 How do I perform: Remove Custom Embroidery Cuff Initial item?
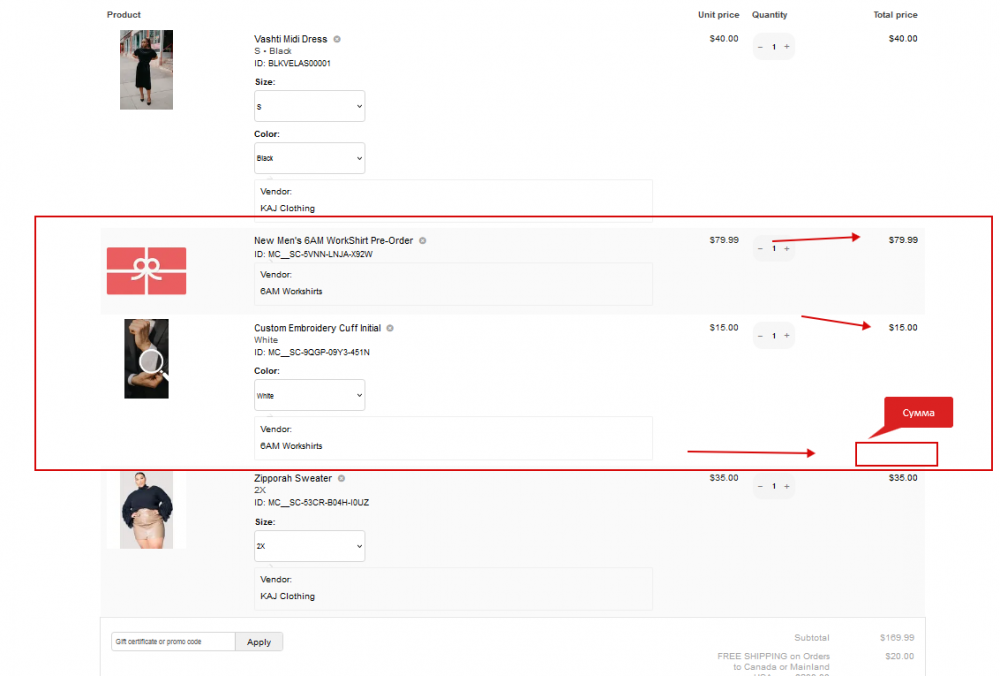pos(389,327)
